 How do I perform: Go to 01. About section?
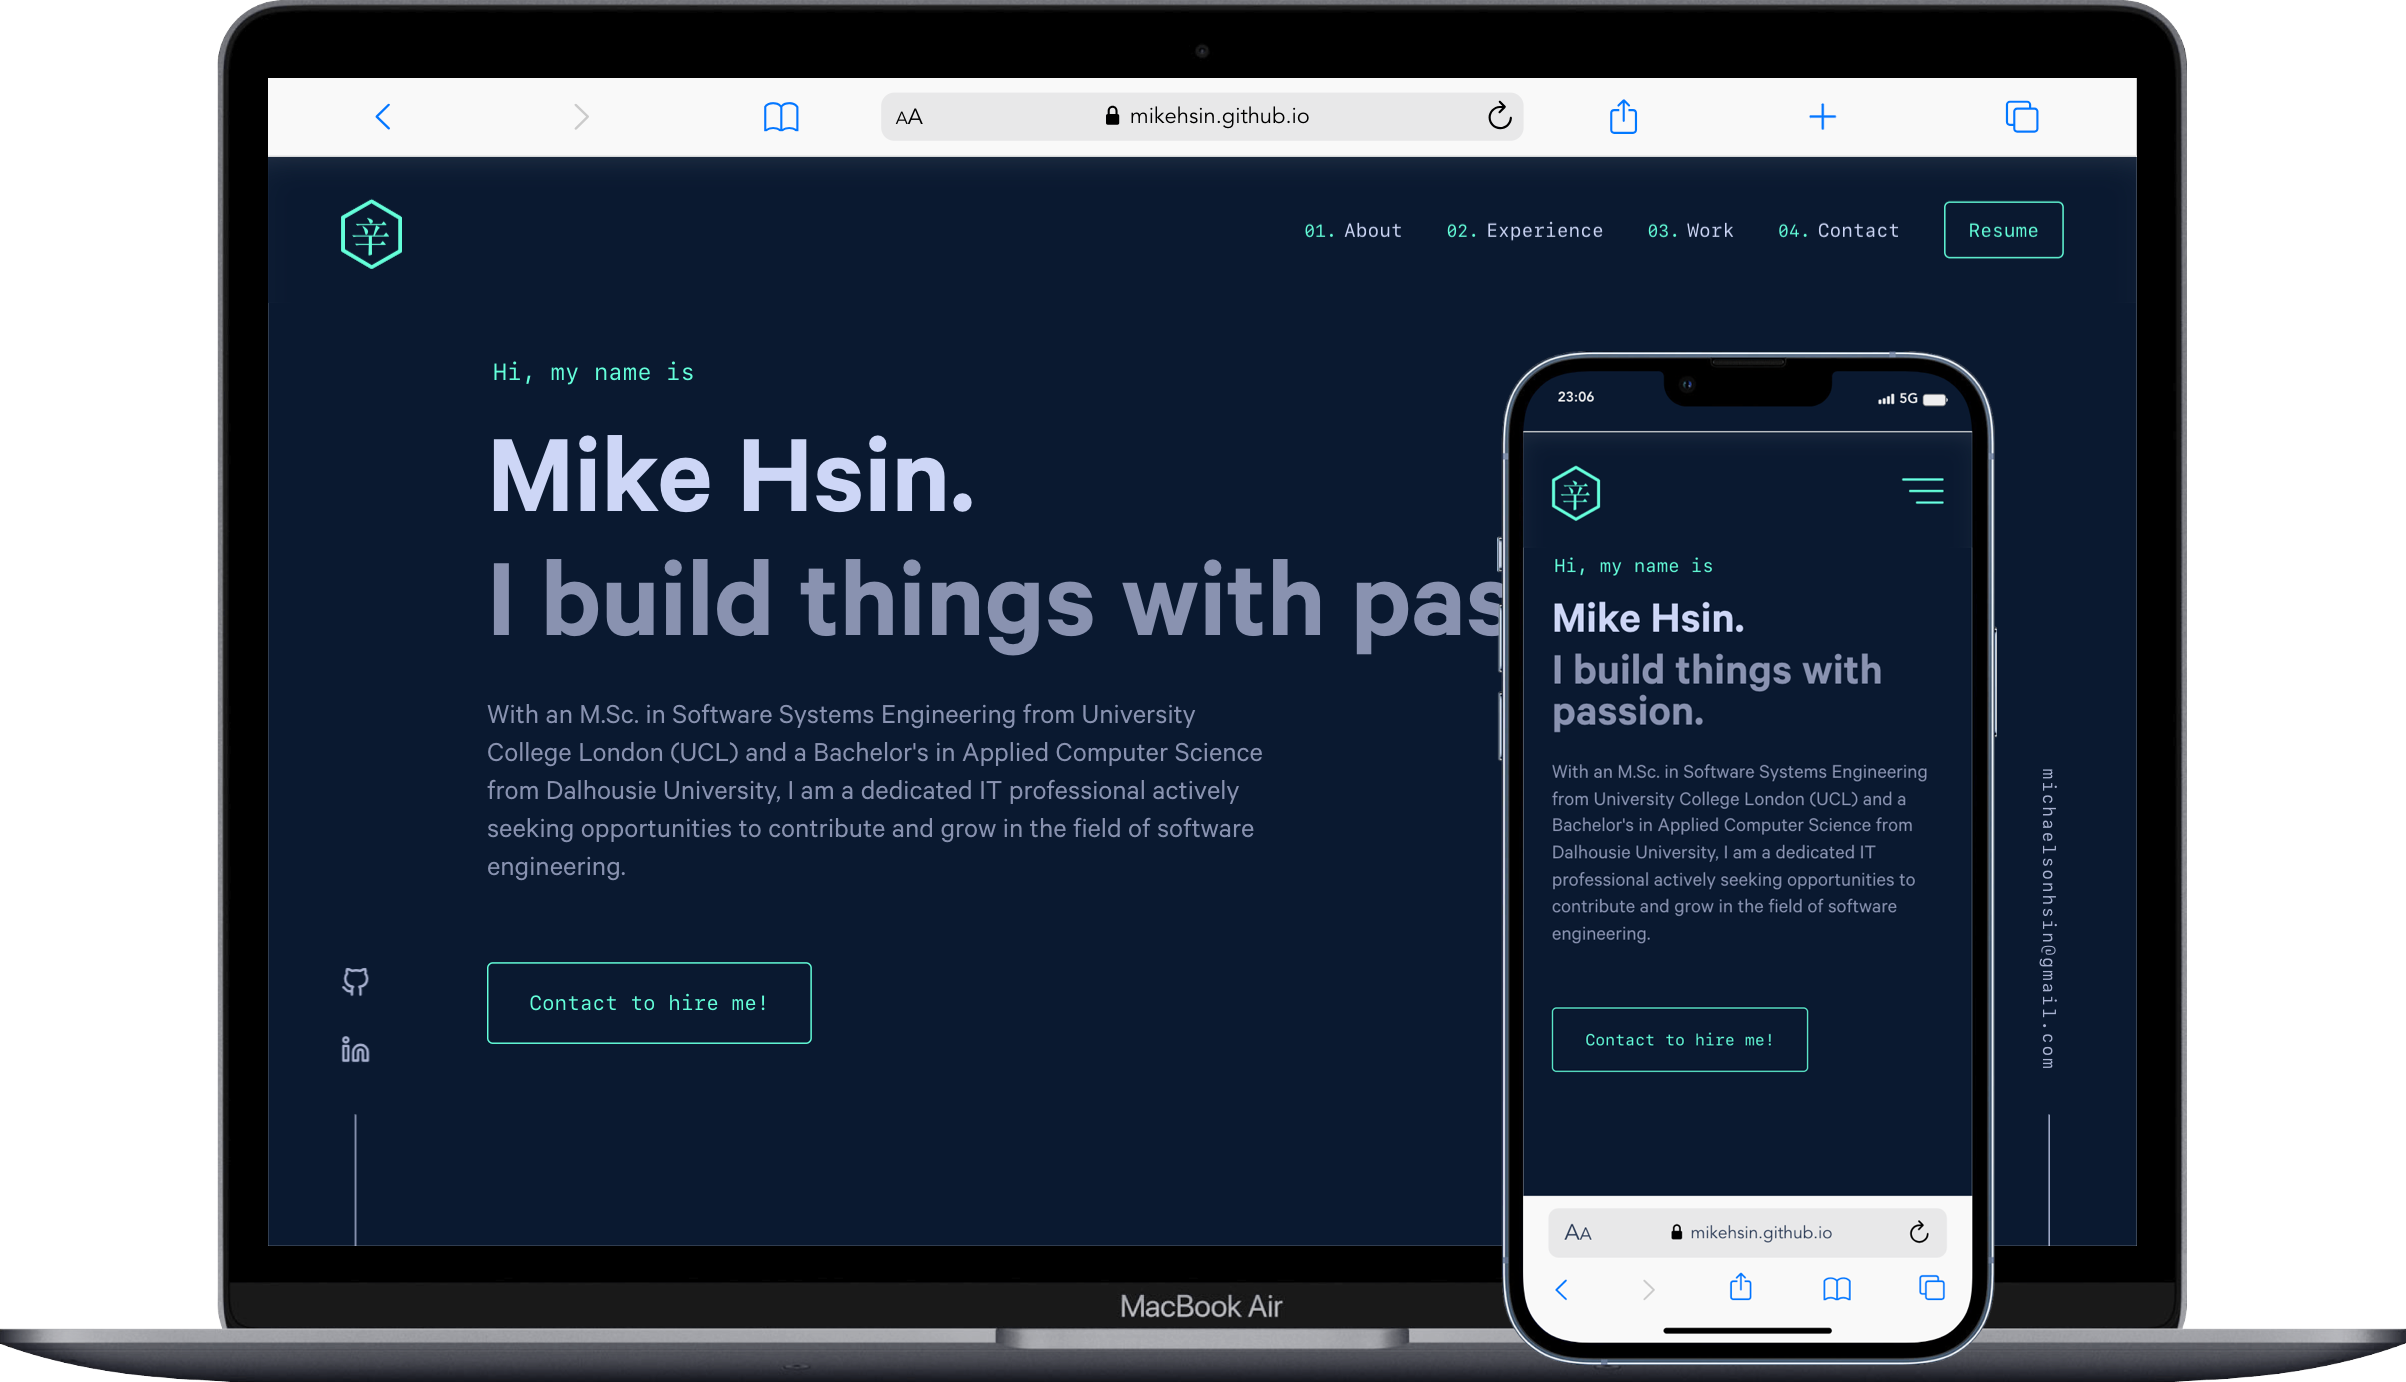coord(1353,231)
